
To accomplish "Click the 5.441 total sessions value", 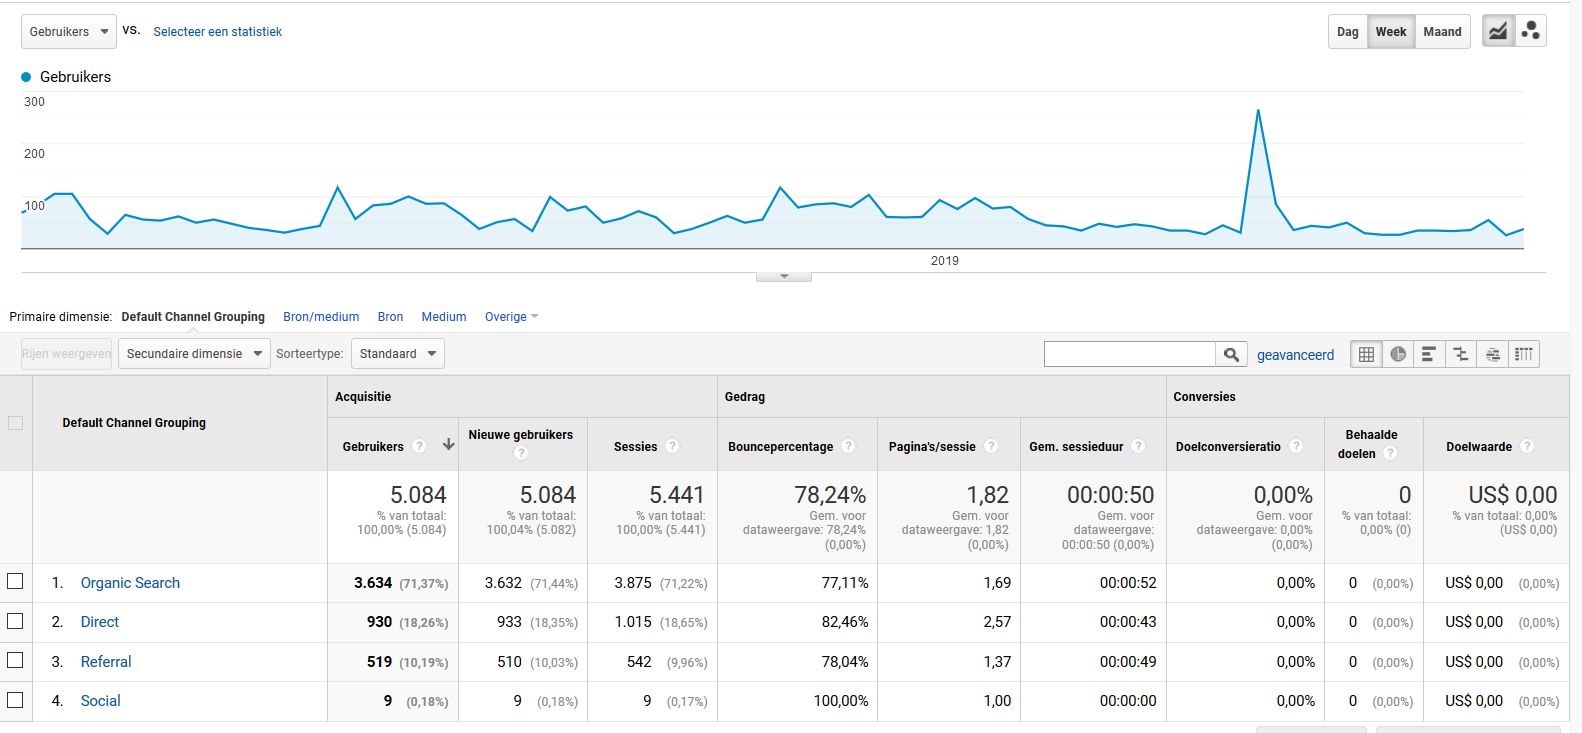I will [677, 495].
